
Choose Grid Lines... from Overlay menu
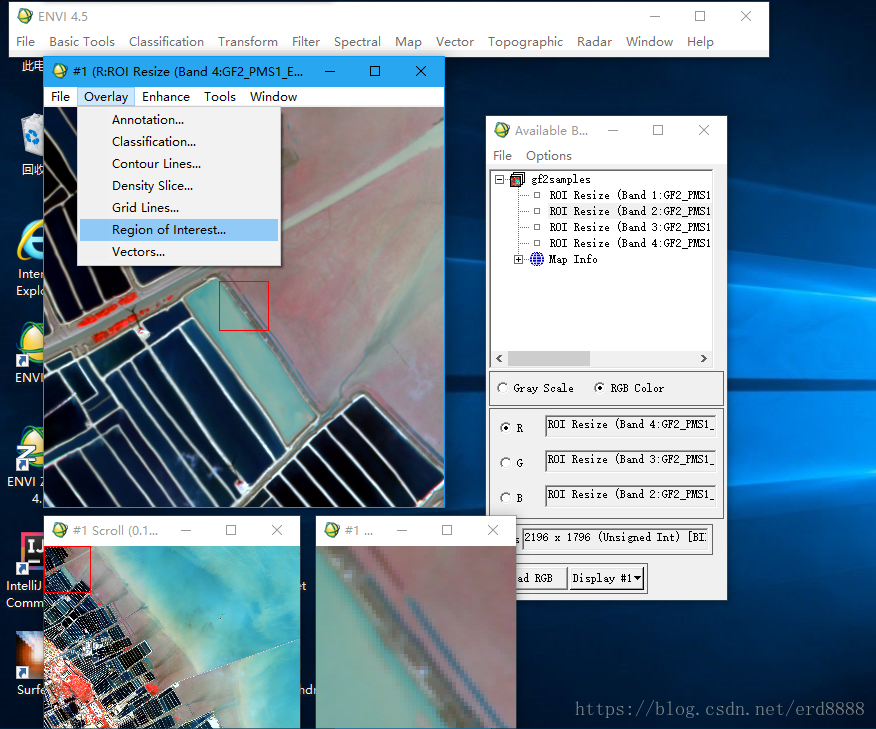pyautogui.click(x=179, y=208)
